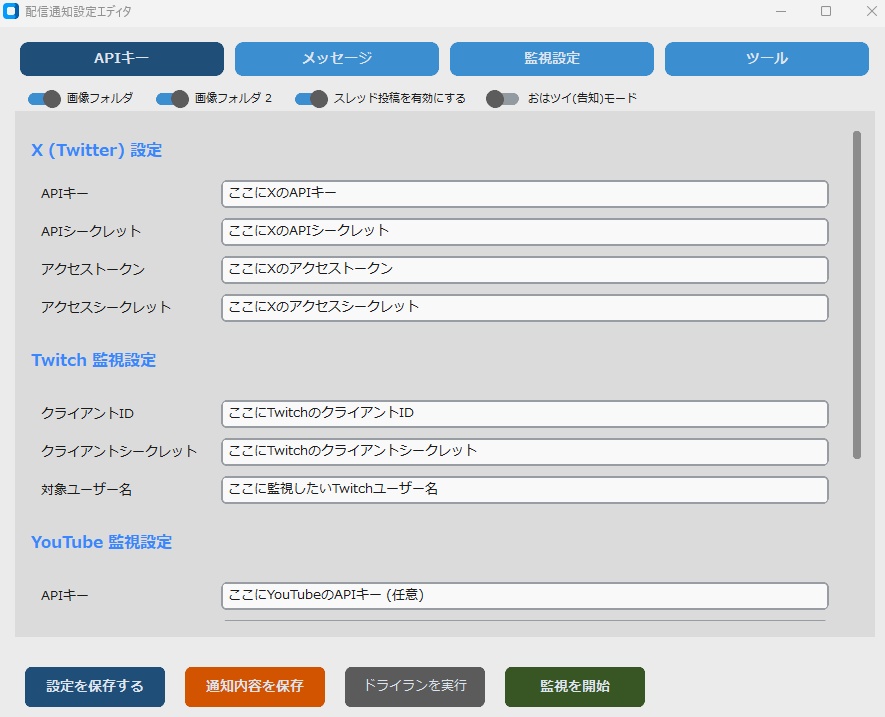Click the Twitch クライアントID field
This screenshot has height=717, width=885.
tap(524, 413)
